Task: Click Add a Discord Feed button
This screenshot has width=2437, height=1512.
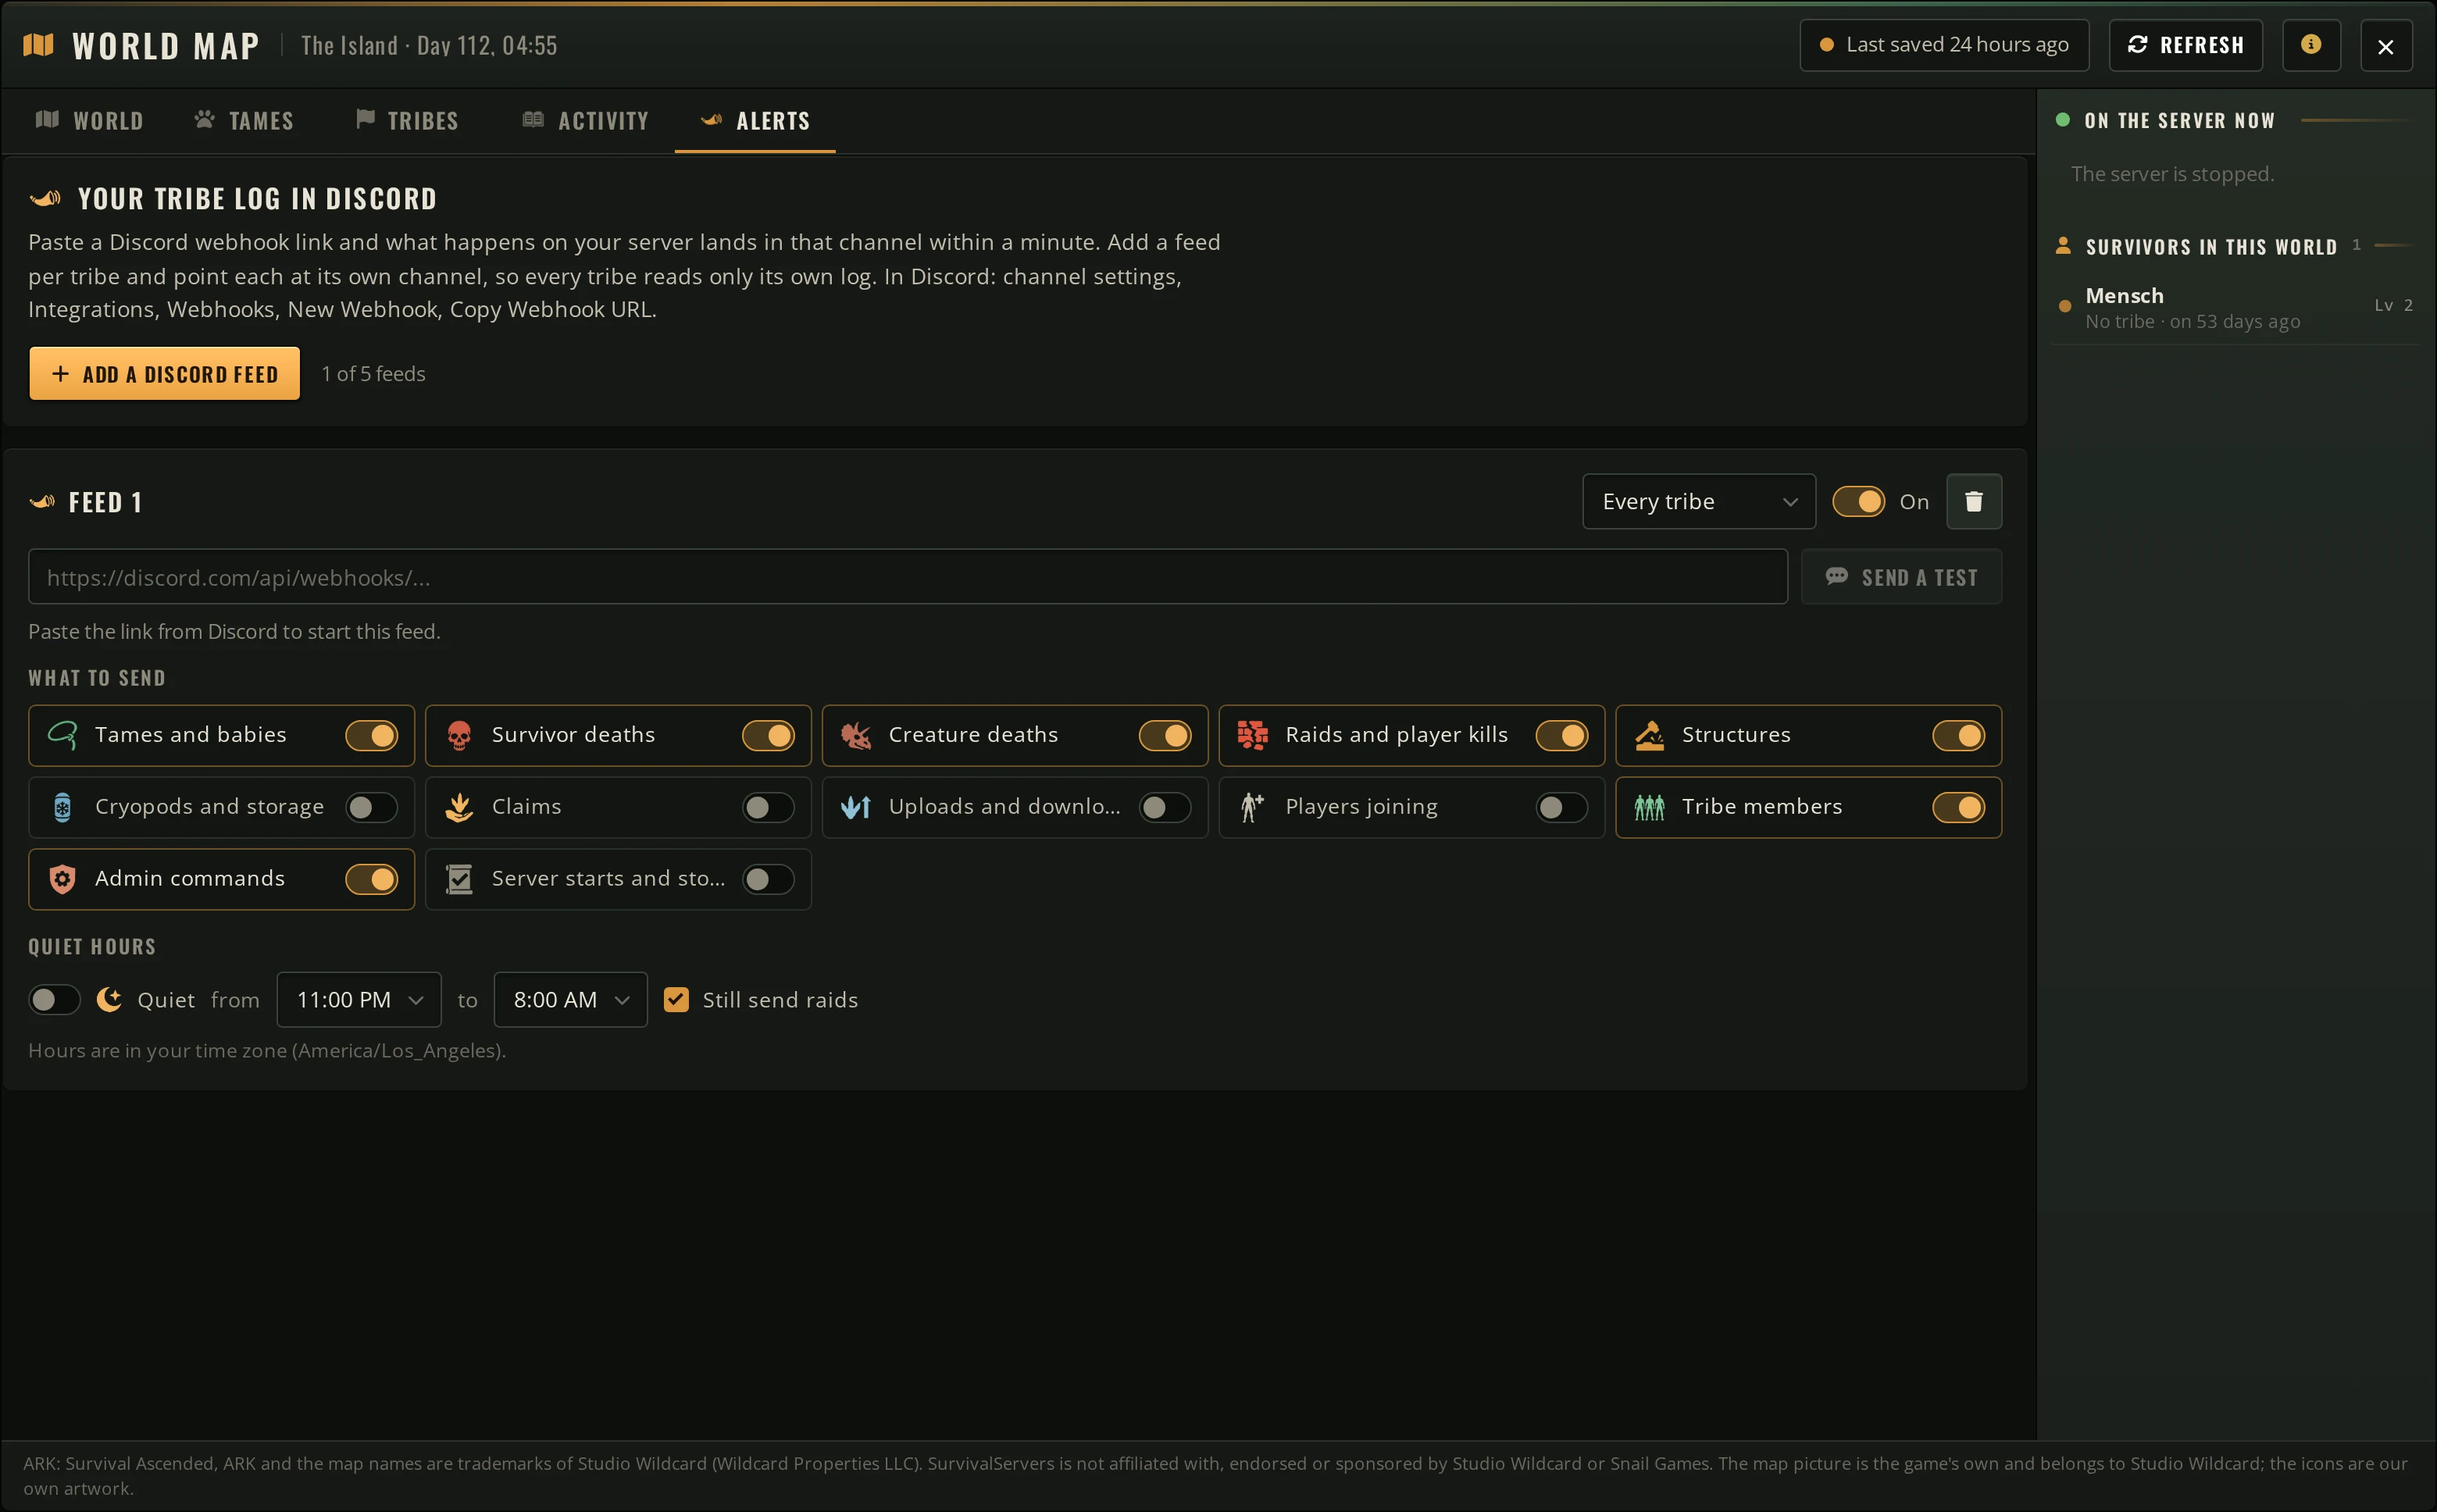Action: [164, 373]
